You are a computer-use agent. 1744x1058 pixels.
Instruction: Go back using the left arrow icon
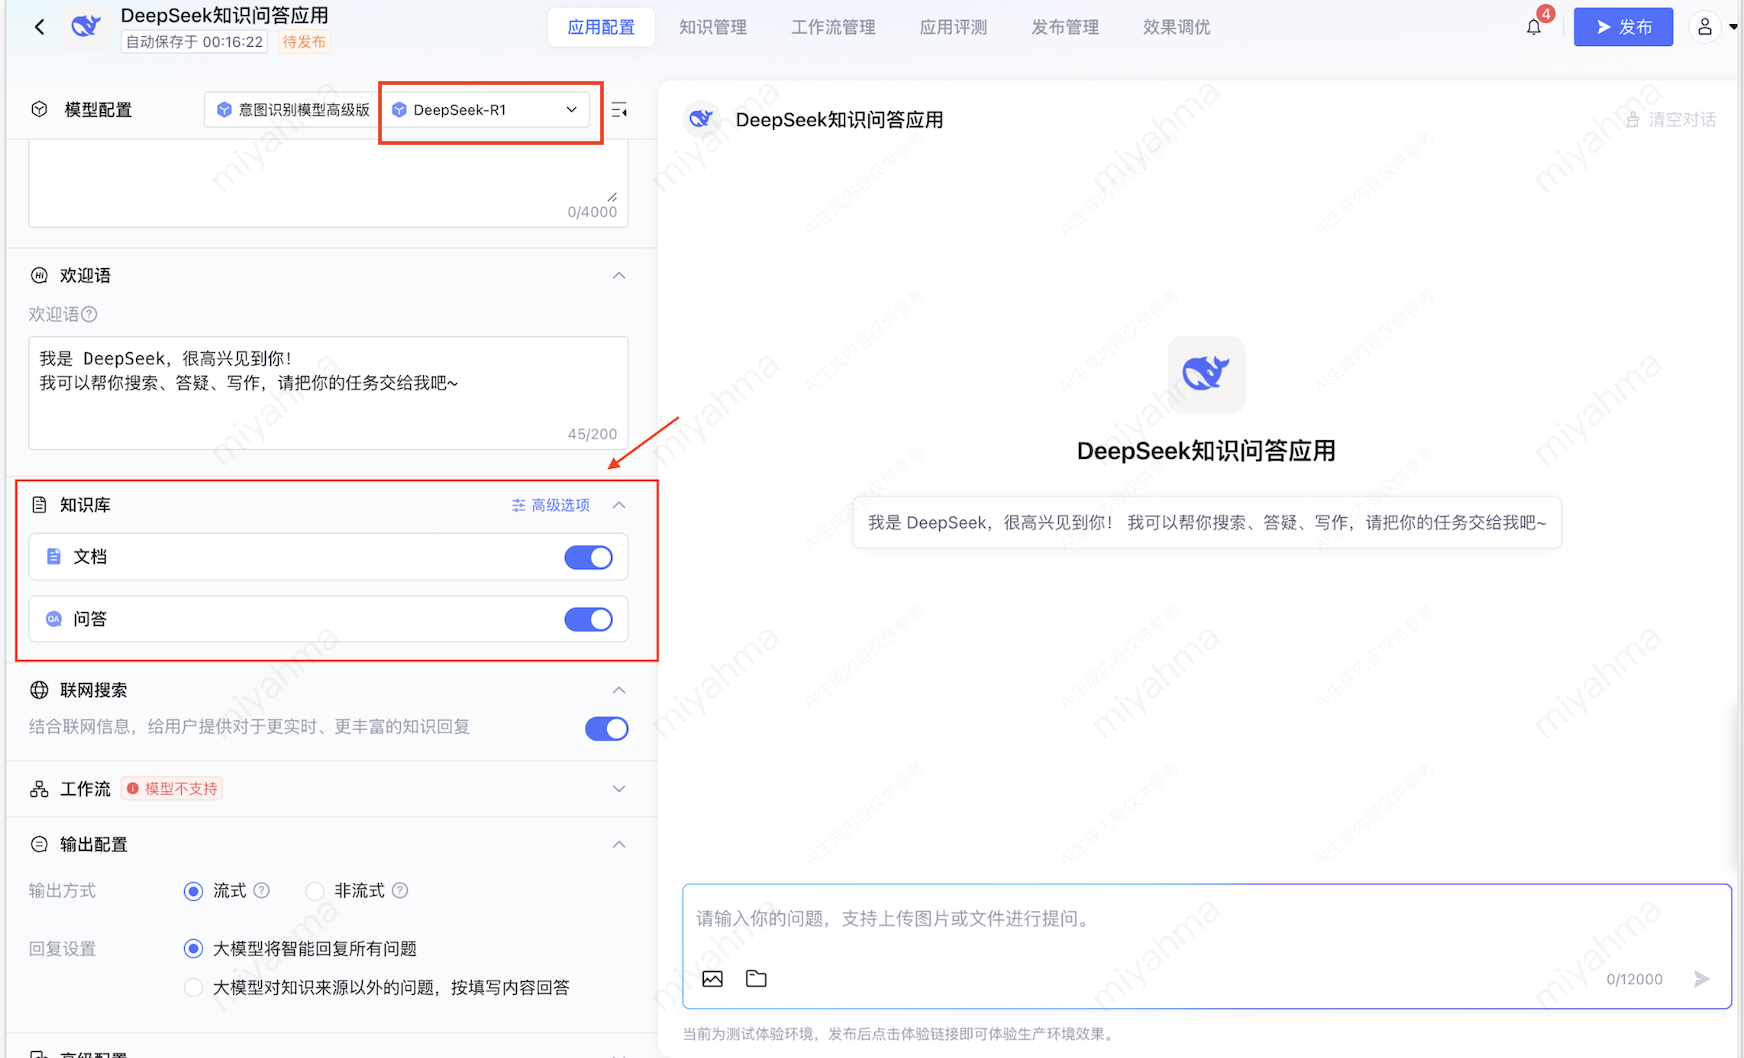coord(40,27)
